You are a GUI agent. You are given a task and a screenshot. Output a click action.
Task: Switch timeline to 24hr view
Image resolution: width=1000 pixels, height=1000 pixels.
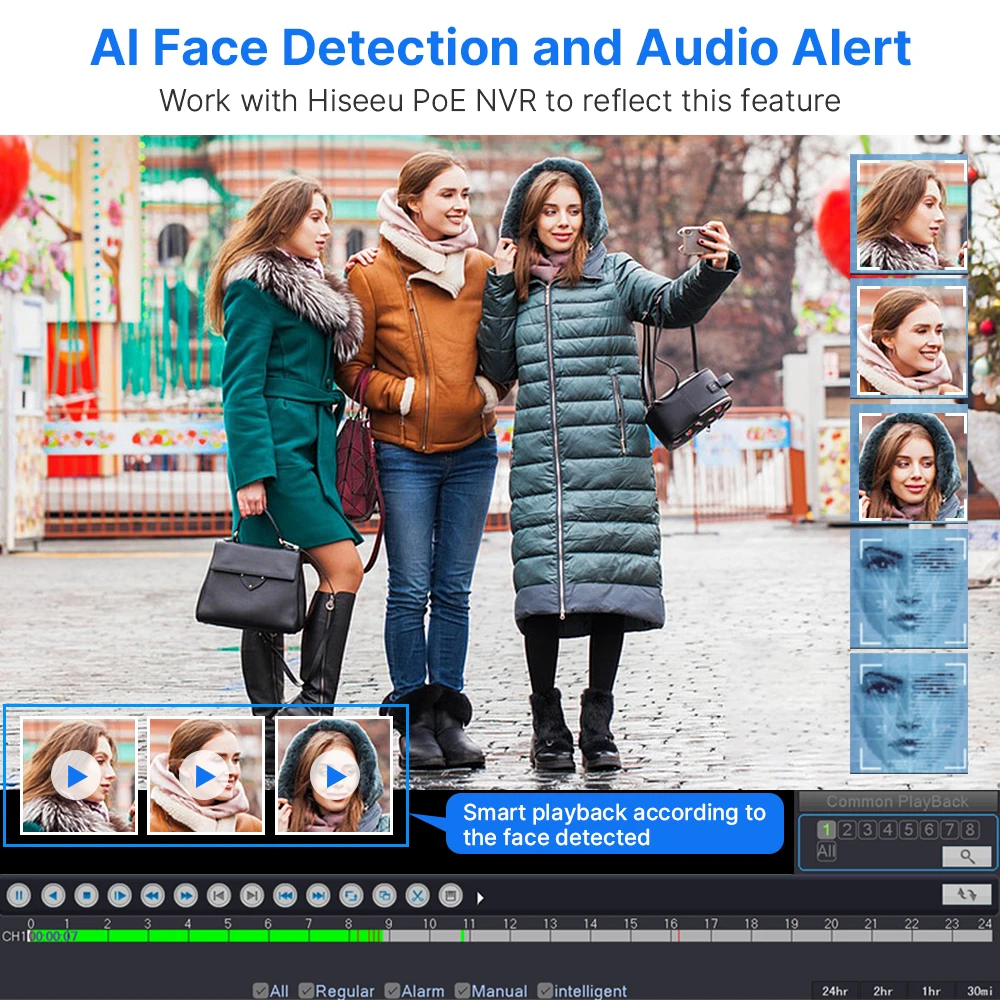[834, 991]
